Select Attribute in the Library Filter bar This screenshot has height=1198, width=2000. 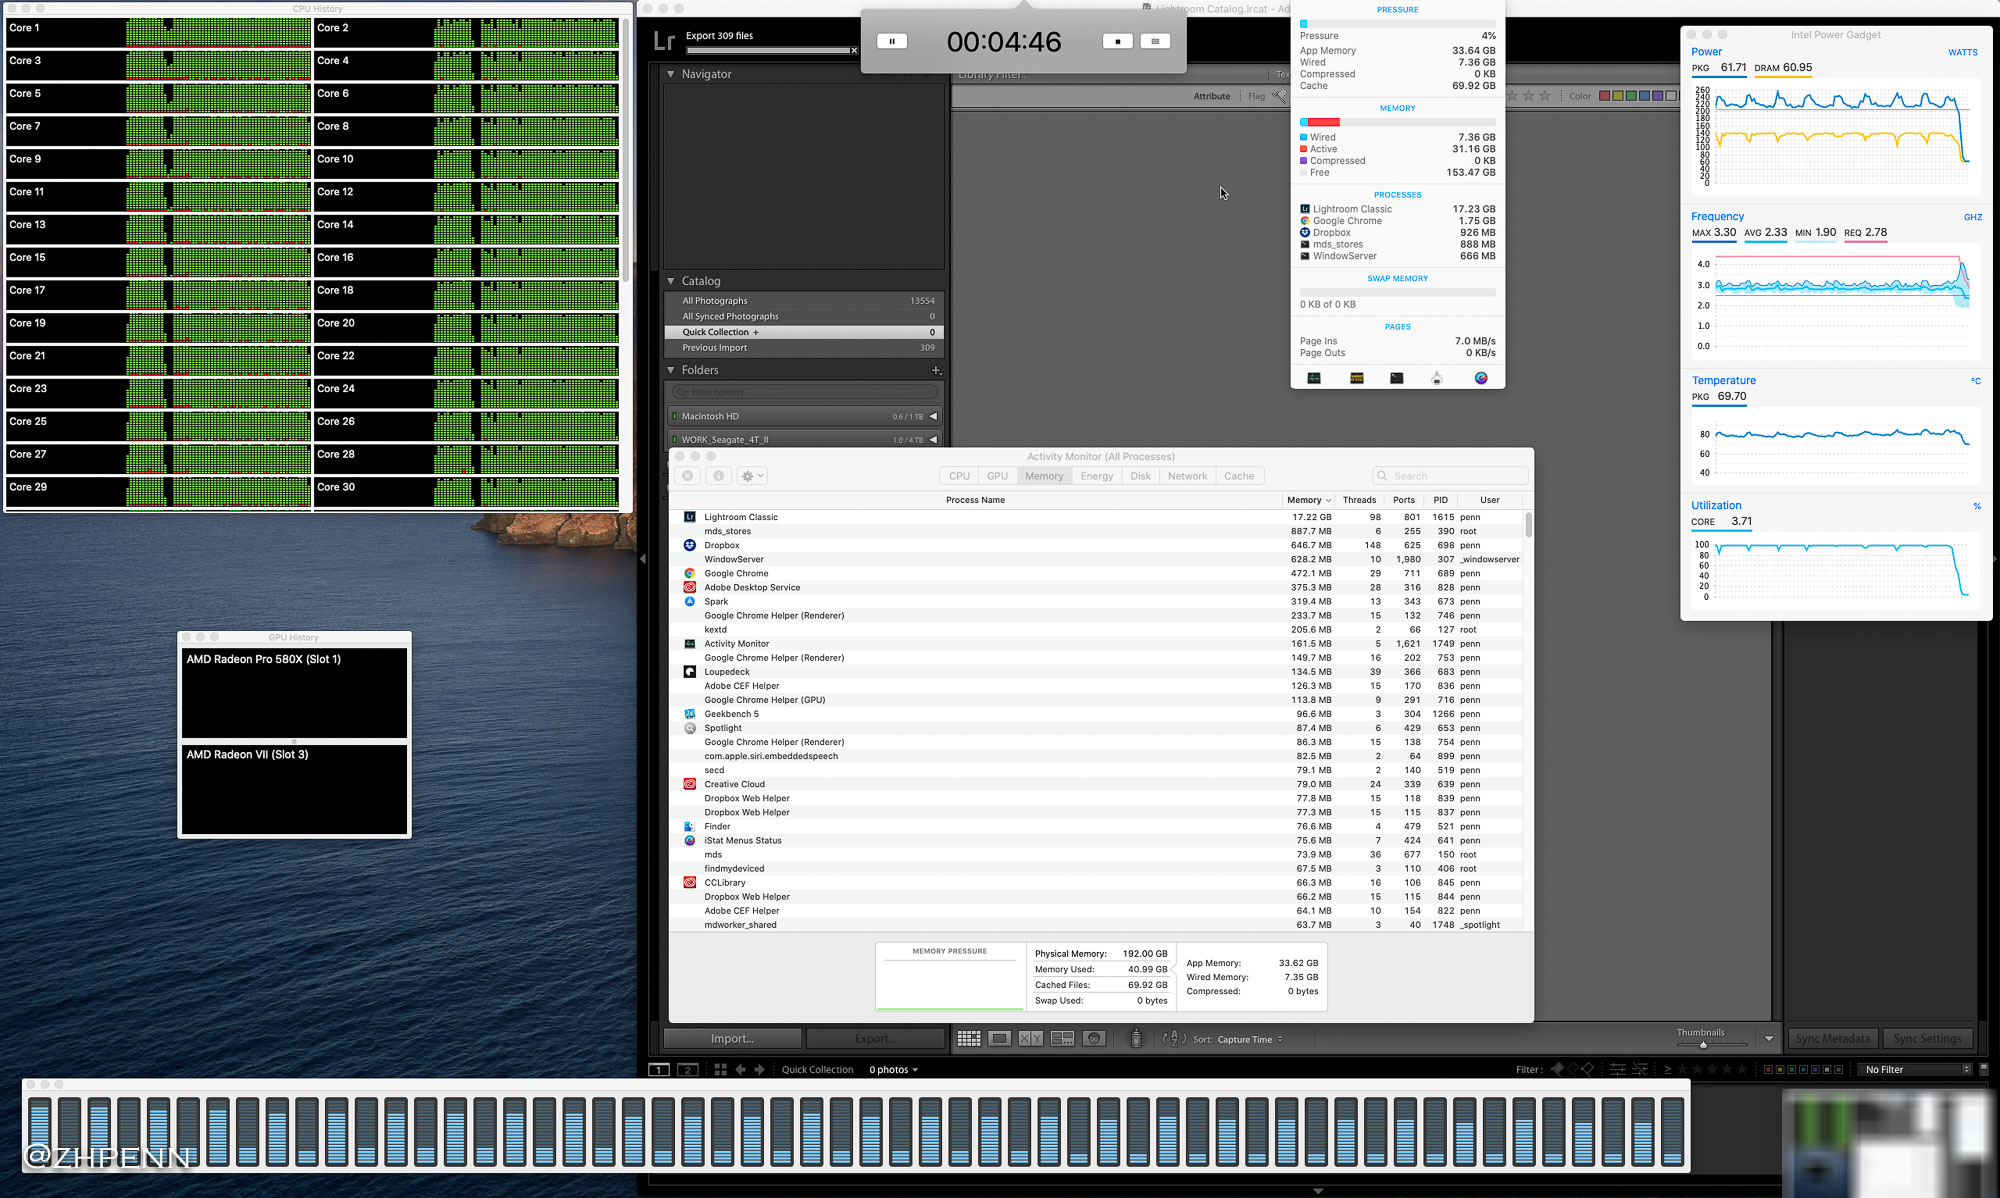click(x=1212, y=96)
